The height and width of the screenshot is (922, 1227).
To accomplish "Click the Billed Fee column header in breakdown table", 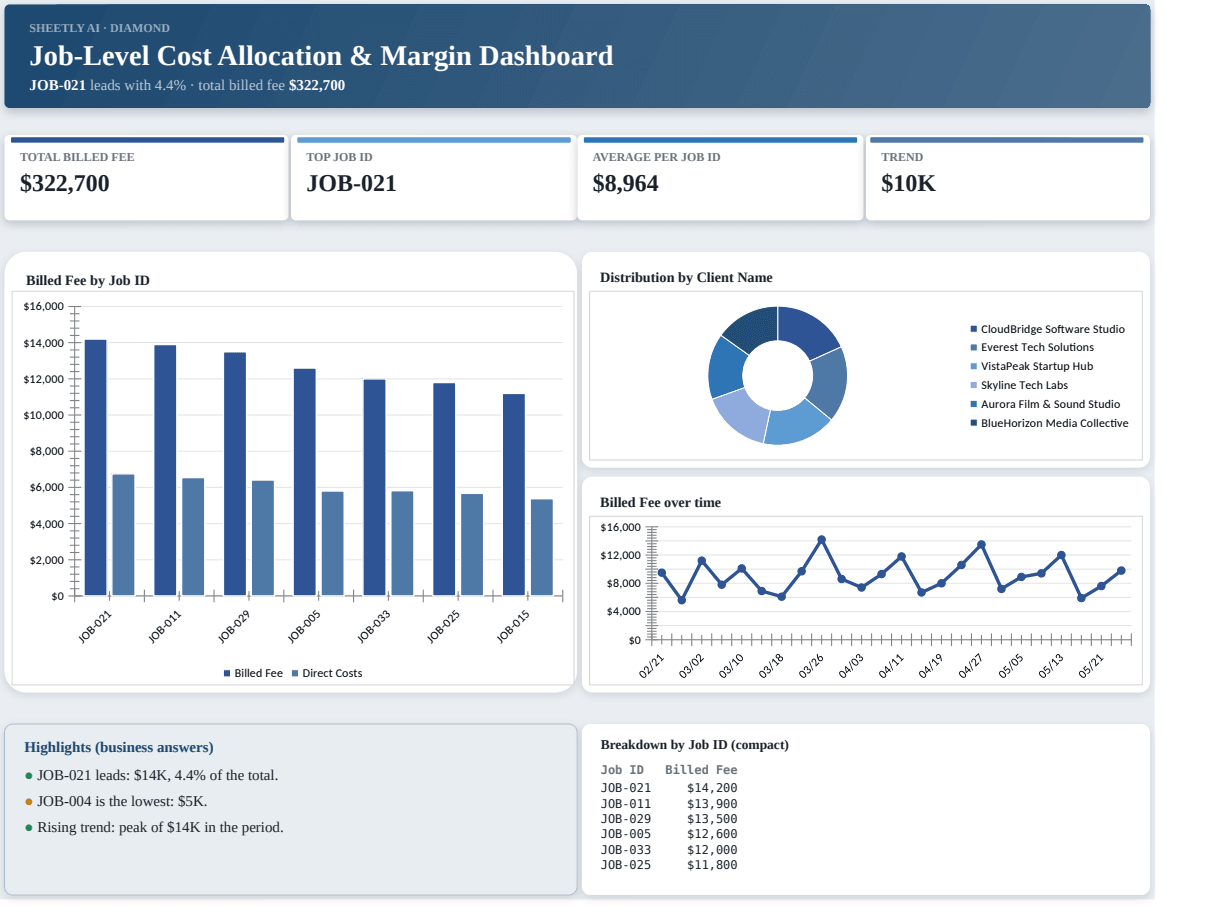I will 701,770.
